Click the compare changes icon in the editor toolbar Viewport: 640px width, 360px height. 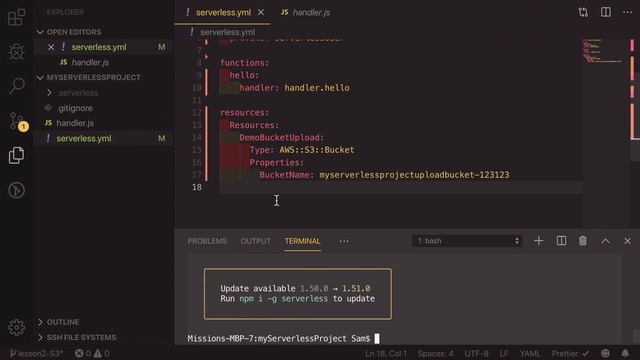click(583, 12)
